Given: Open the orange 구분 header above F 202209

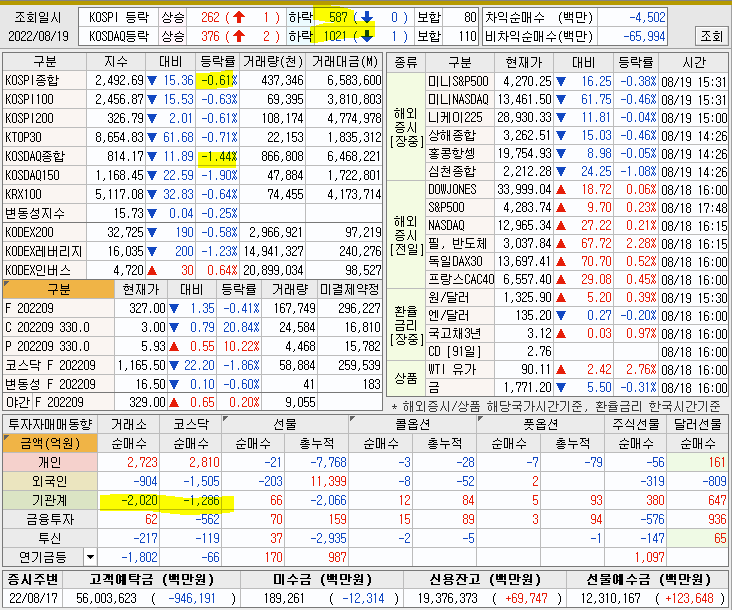Looking at the screenshot, I should [x=58, y=289].
